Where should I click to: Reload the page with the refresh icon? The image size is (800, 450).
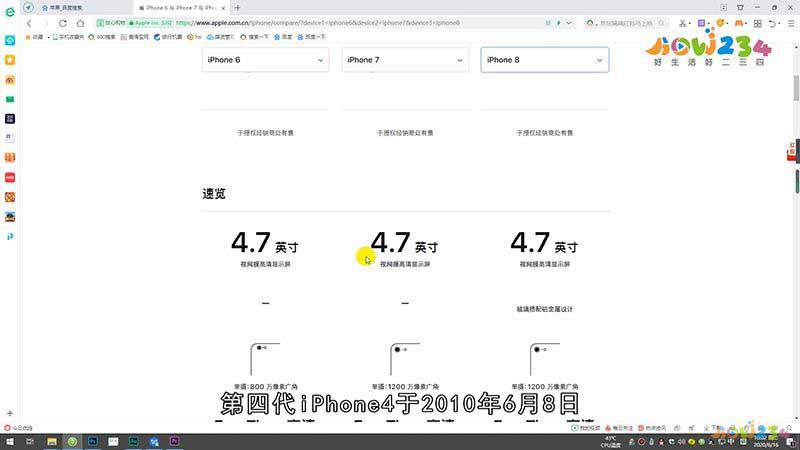62,23
